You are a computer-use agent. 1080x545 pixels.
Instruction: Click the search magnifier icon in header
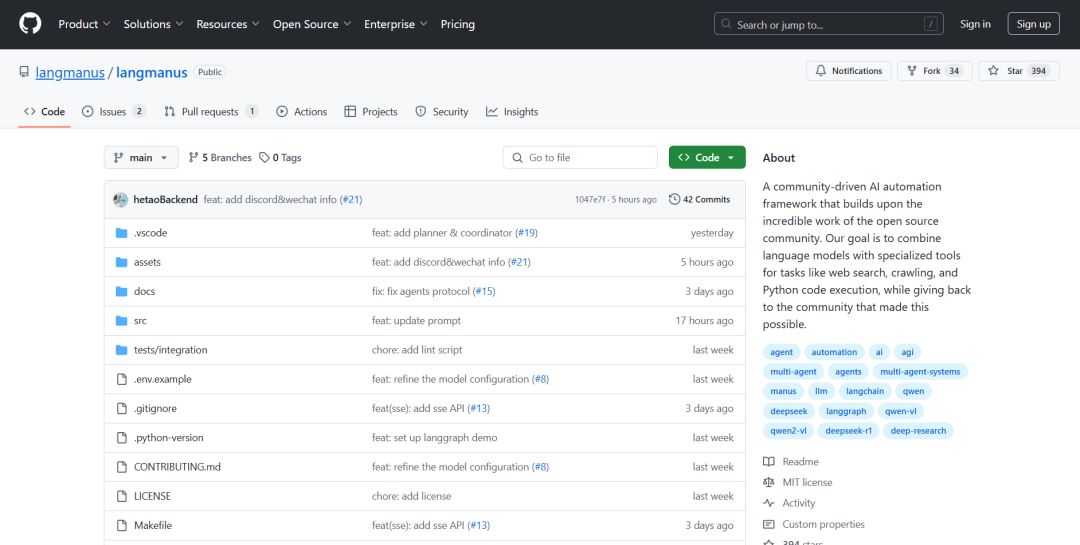coord(726,24)
